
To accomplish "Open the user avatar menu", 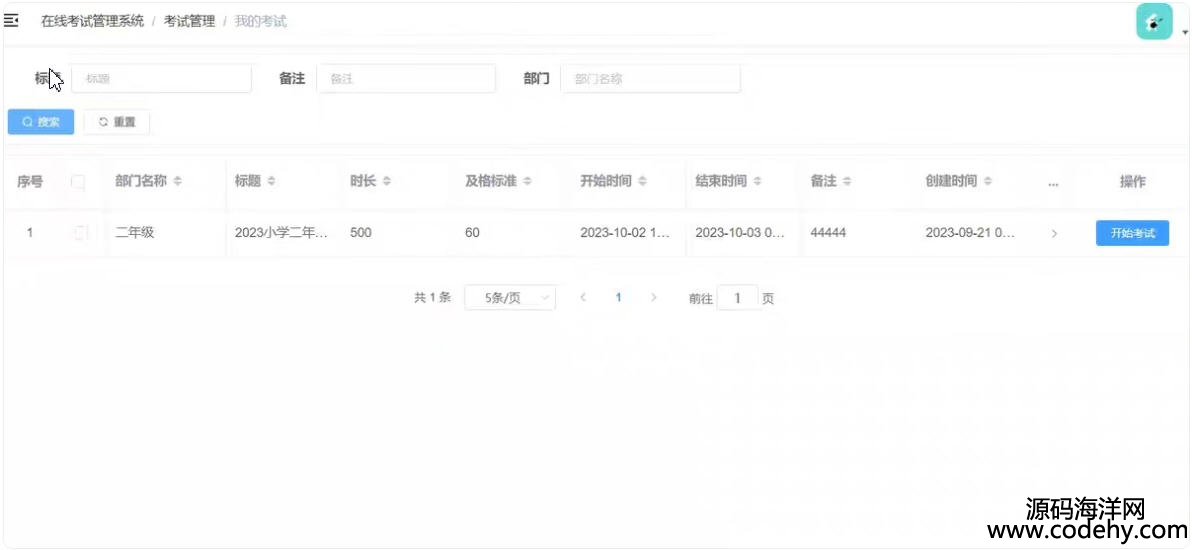I will 1154,22.
